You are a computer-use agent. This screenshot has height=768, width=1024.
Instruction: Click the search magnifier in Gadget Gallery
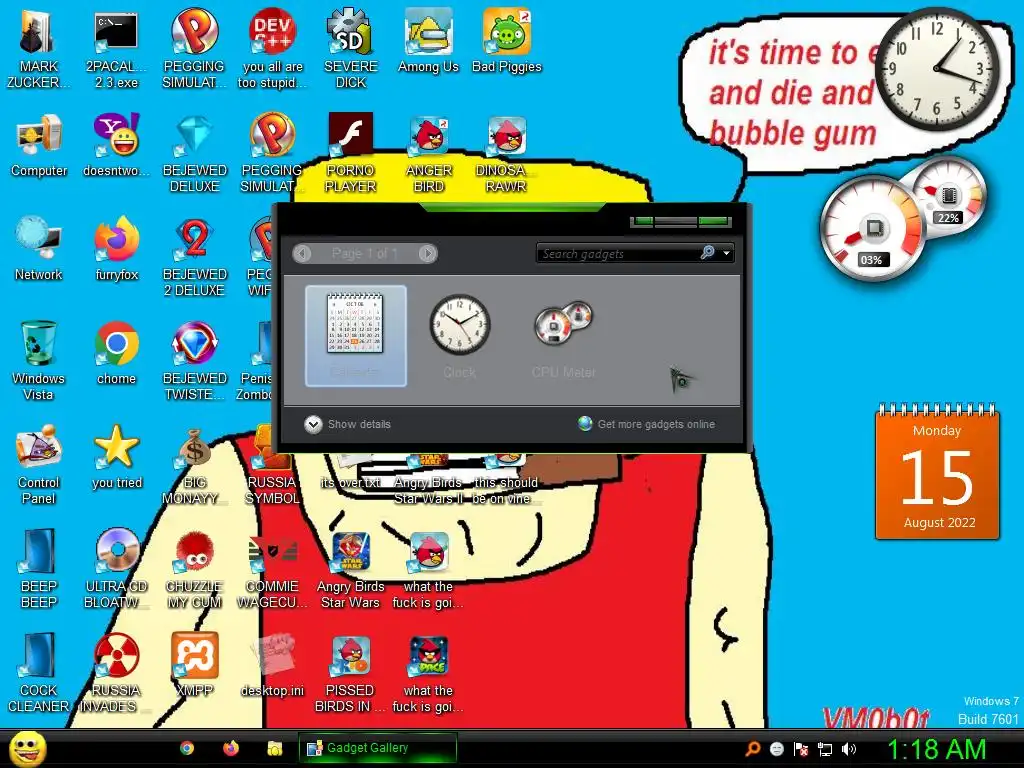click(707, 253)
